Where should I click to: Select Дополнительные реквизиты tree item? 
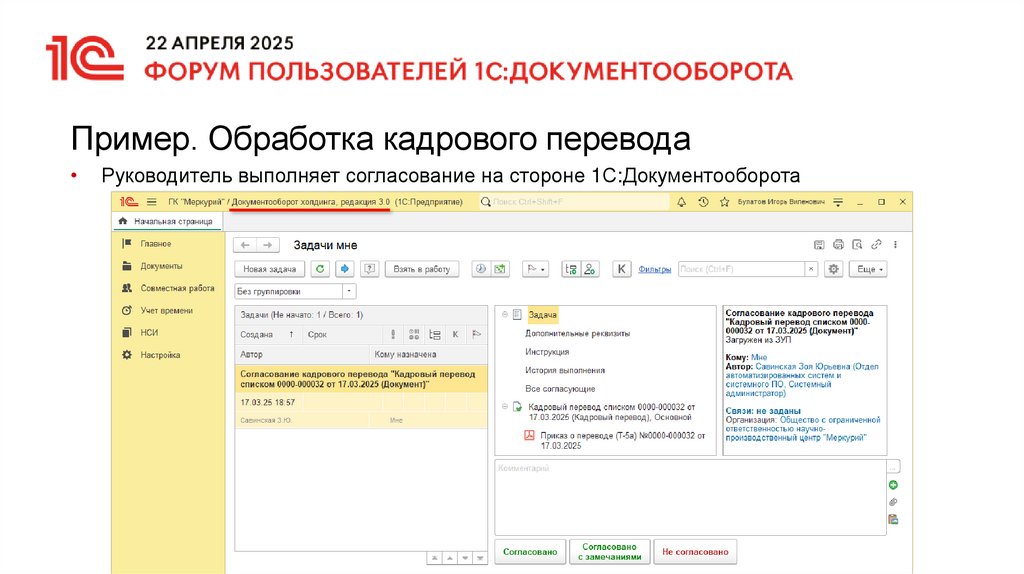(577, 333)
